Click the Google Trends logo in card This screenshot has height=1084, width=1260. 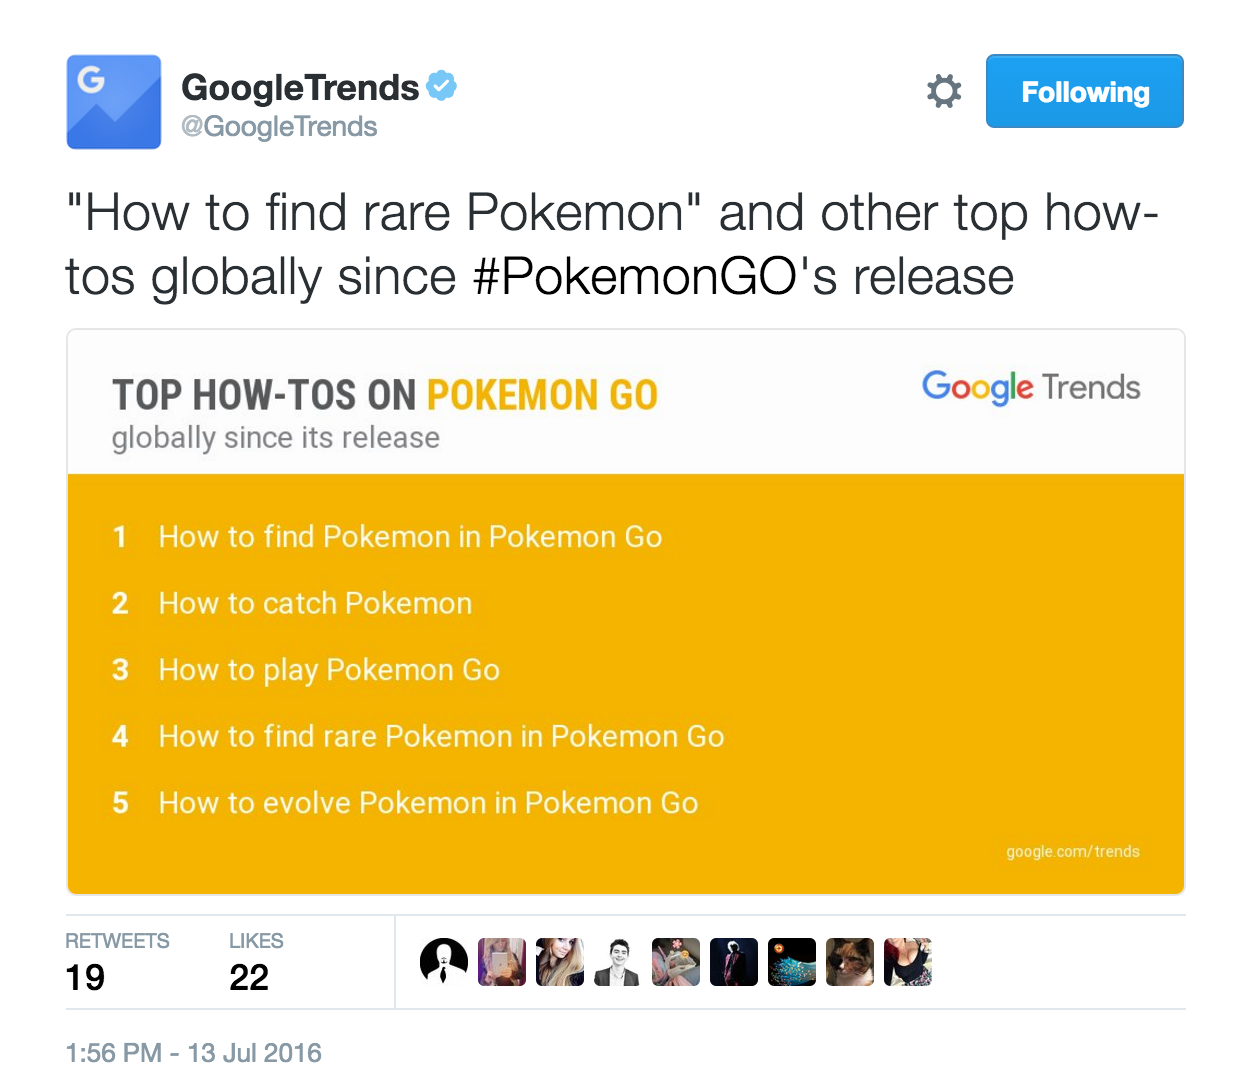[x=1031, y=387]
